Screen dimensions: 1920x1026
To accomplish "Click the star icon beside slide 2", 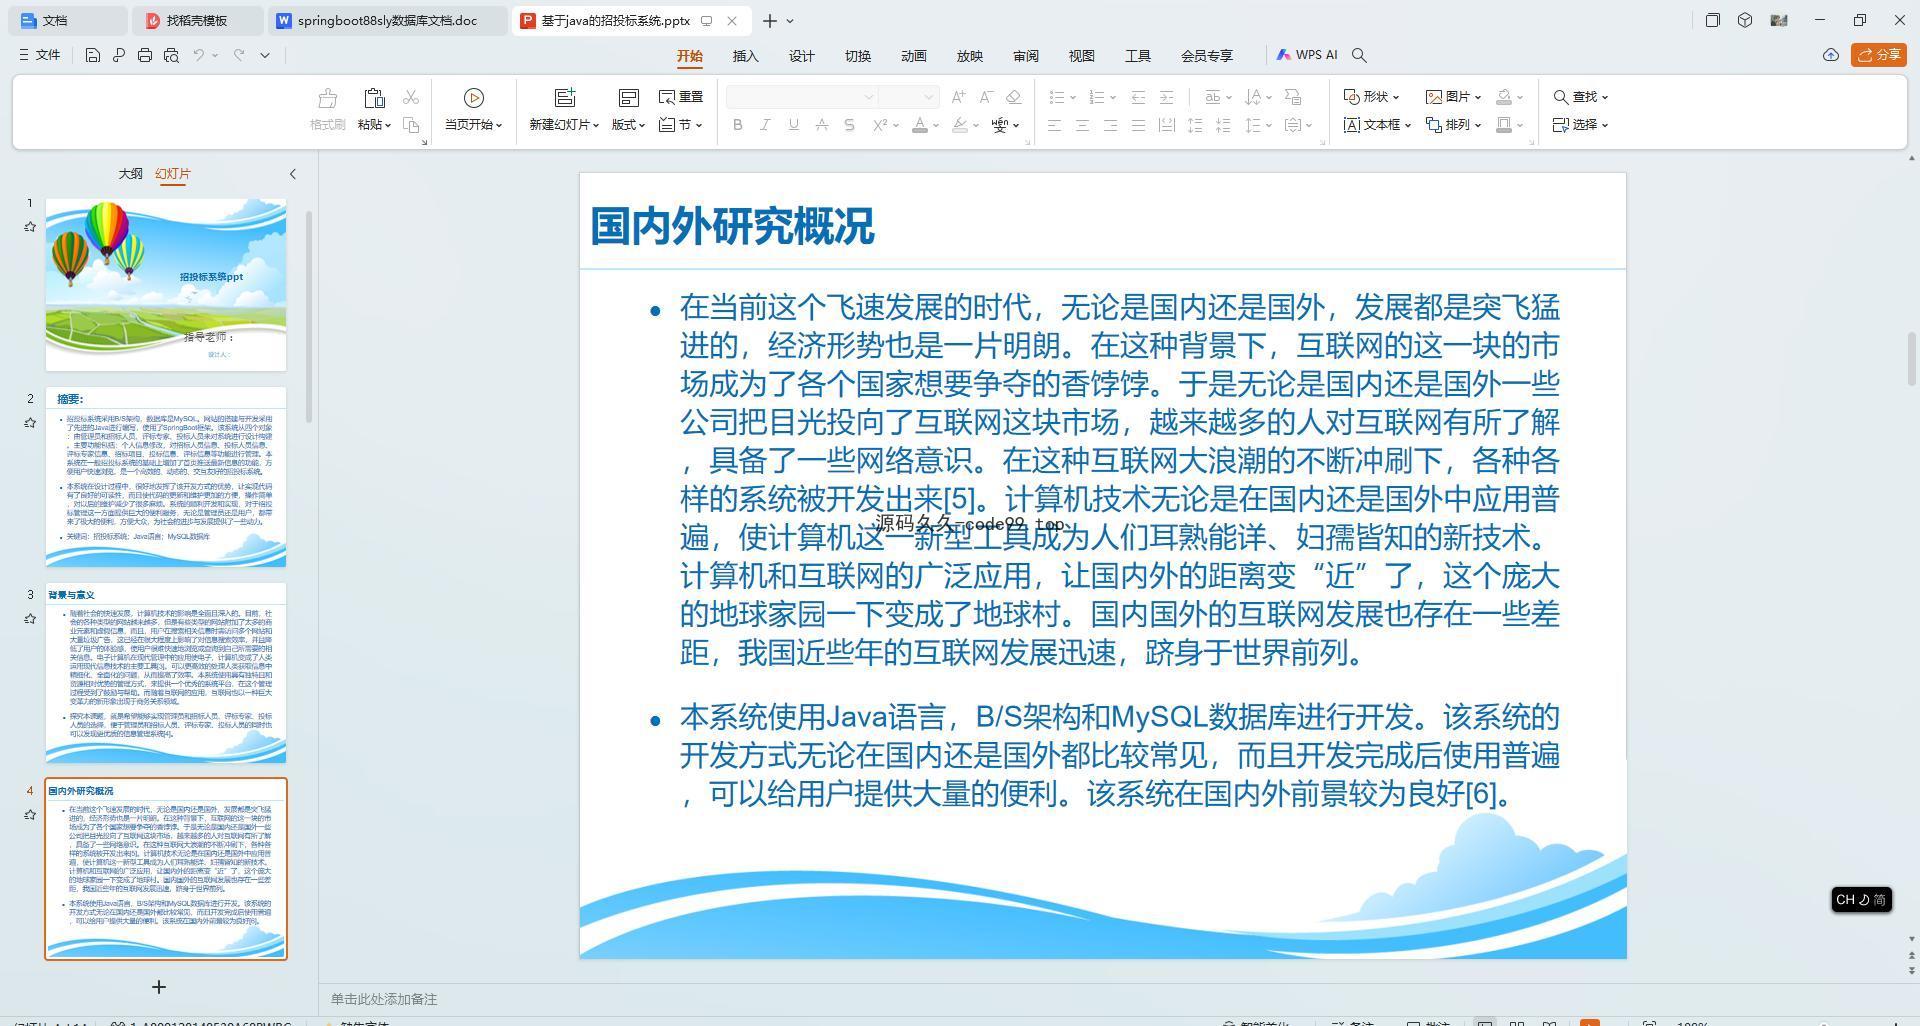I will (x=30, y=423).
